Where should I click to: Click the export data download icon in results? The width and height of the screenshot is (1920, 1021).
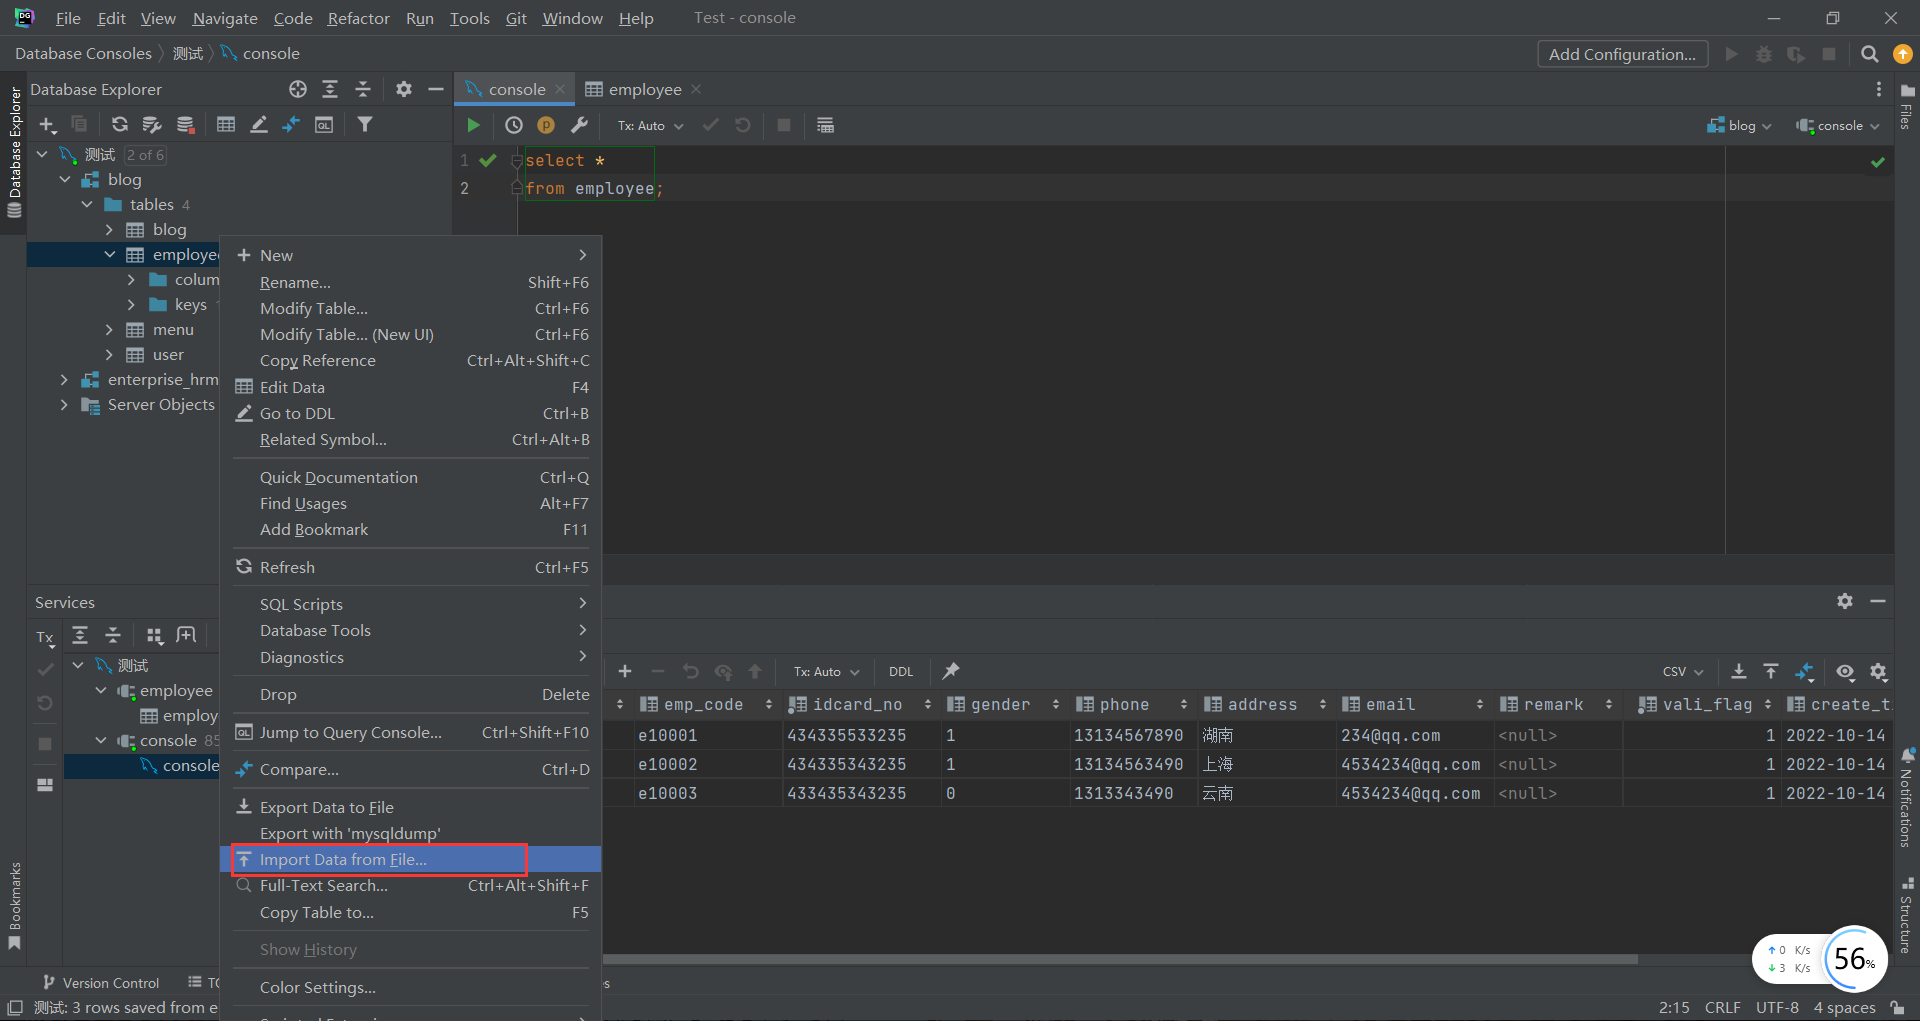pyautogui.click(x=1739, y=671)
